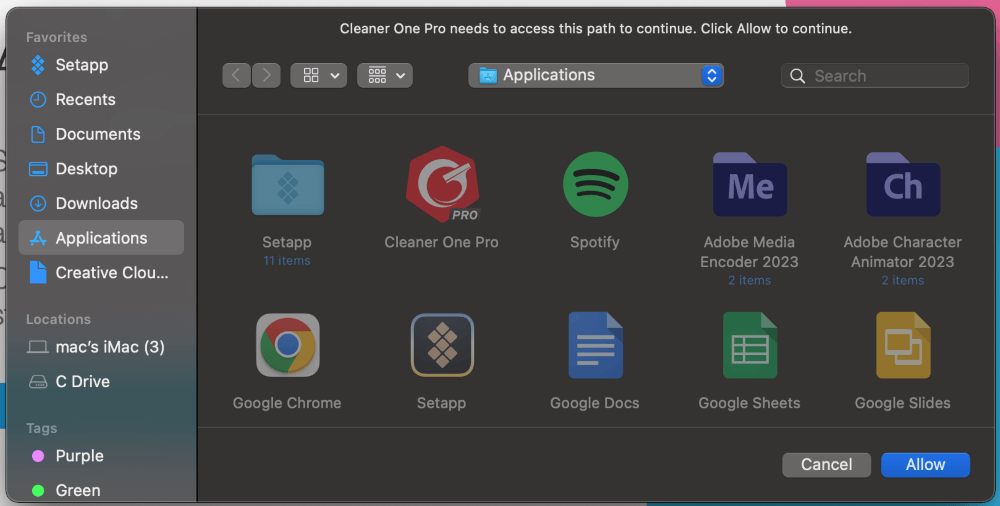Screen dimensions: 1000x506
Task: Open Setapp in the Favorites sidebar
Action: pyautogui.click(x=101, y=65)
